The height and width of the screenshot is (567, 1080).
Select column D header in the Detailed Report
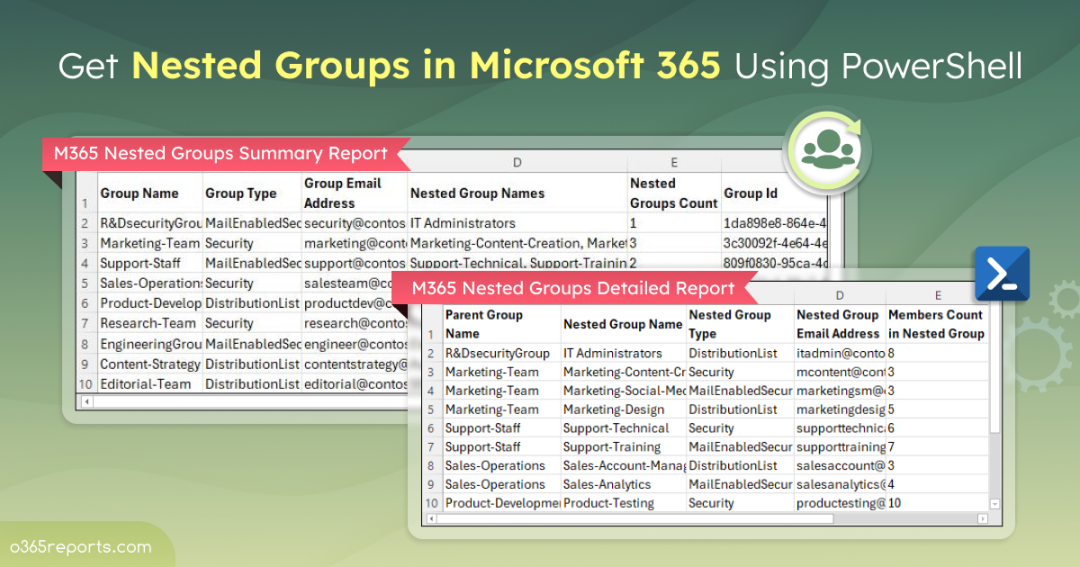[x=839, y=296]
